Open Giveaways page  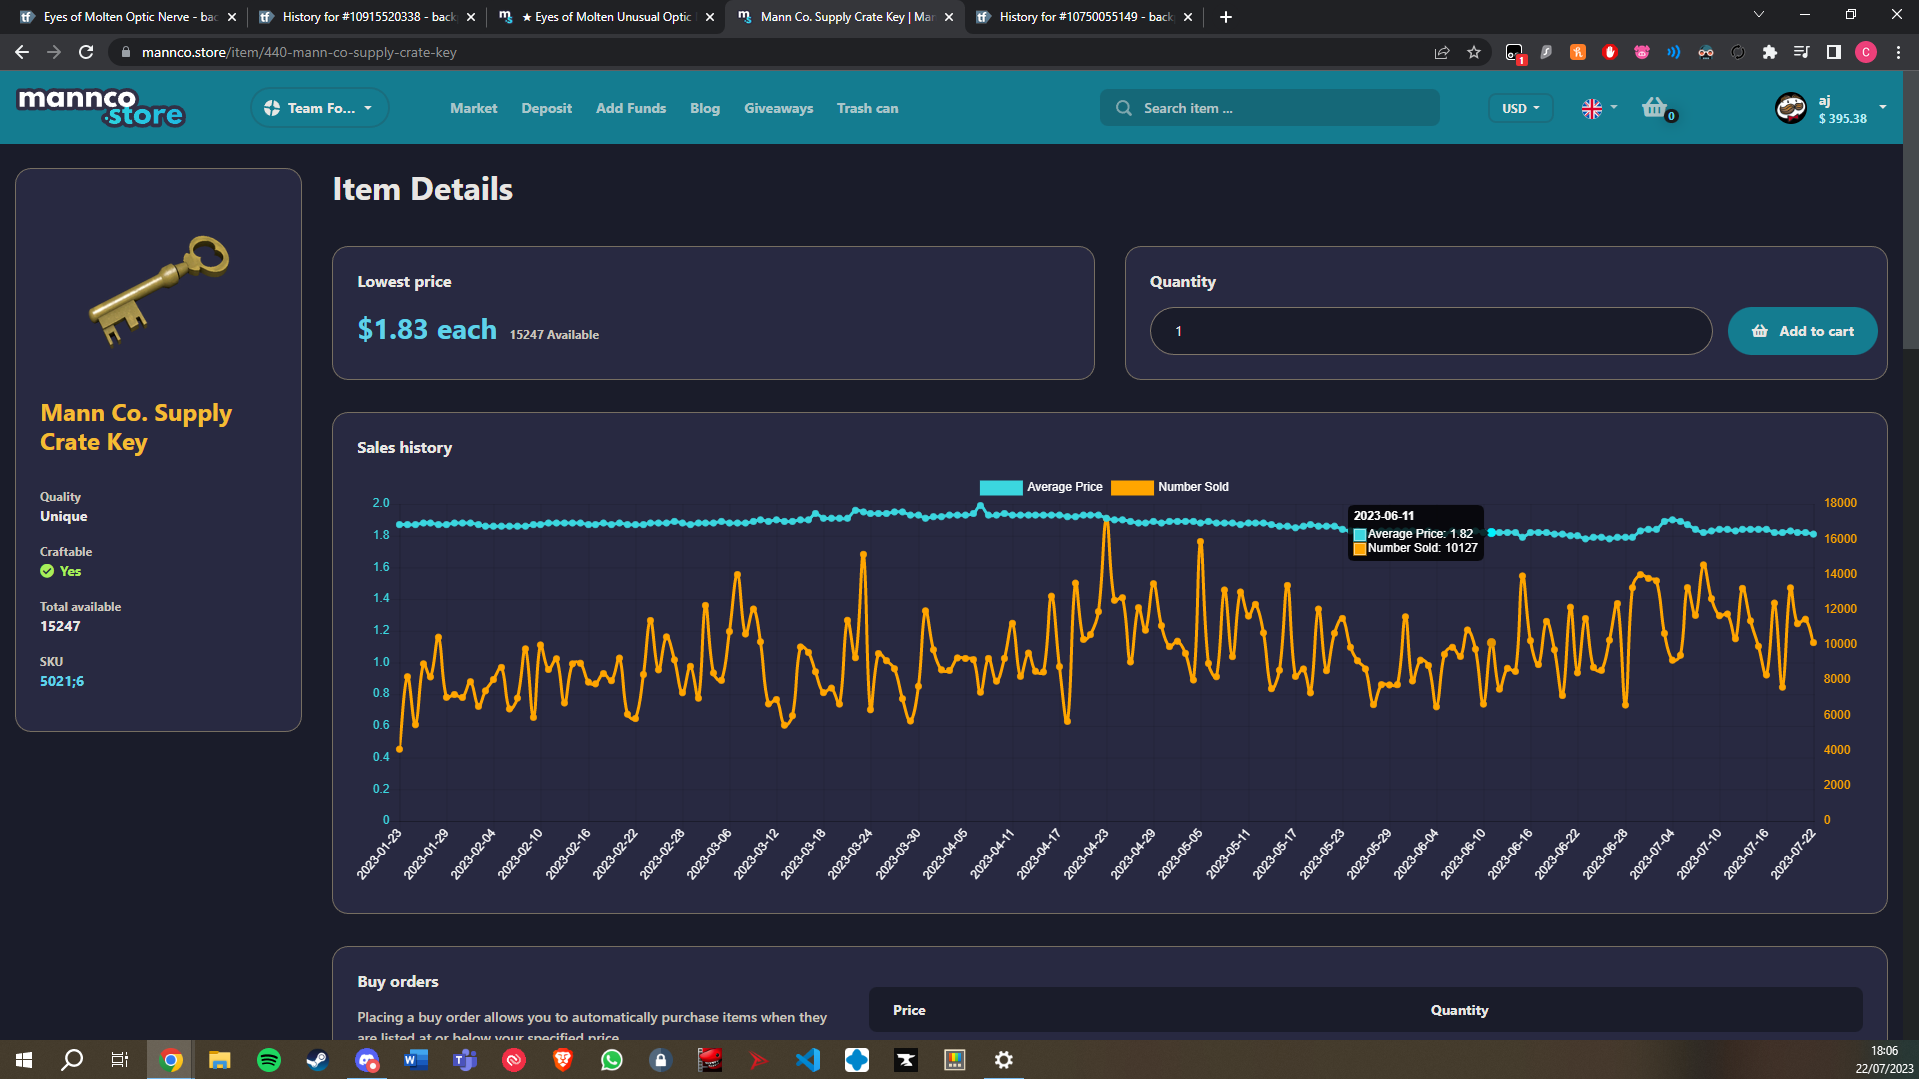778,108
